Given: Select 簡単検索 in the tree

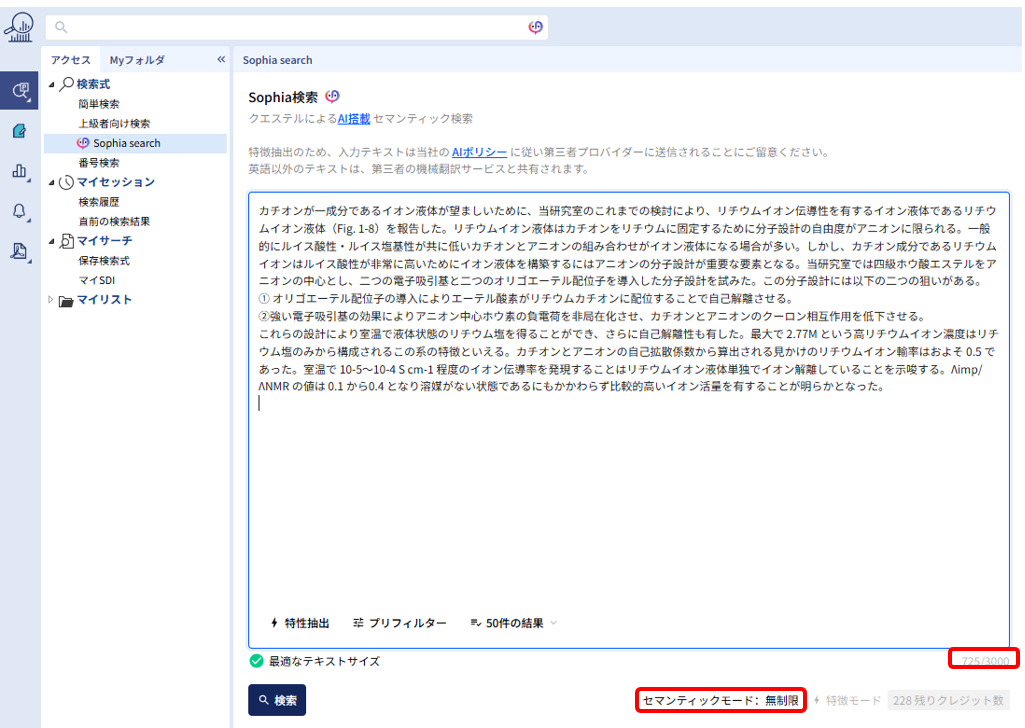Looking at the screenshot, I should 99,104.
